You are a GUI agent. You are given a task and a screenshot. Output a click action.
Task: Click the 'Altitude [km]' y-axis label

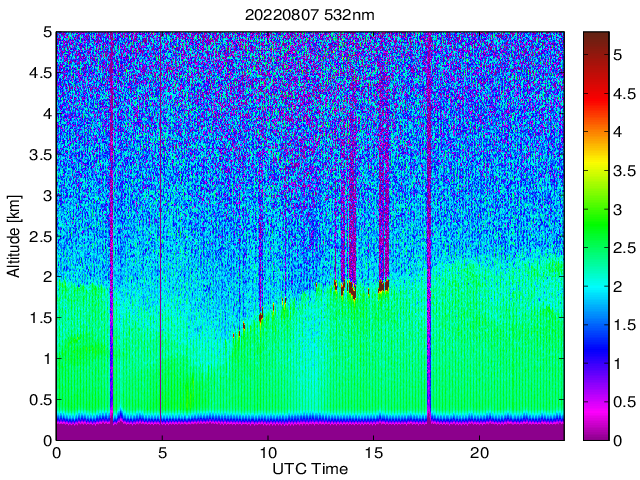pos(13,236)
